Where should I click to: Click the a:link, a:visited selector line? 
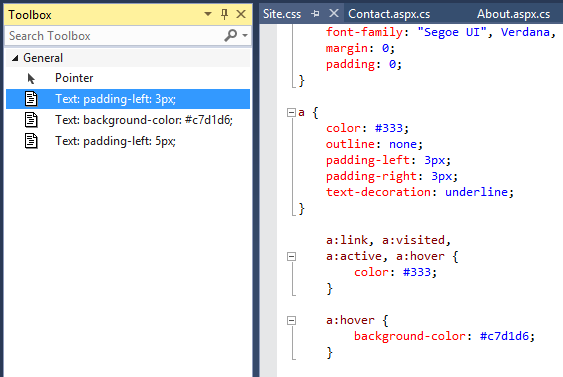pyautogui.click(x=388, y=240)
